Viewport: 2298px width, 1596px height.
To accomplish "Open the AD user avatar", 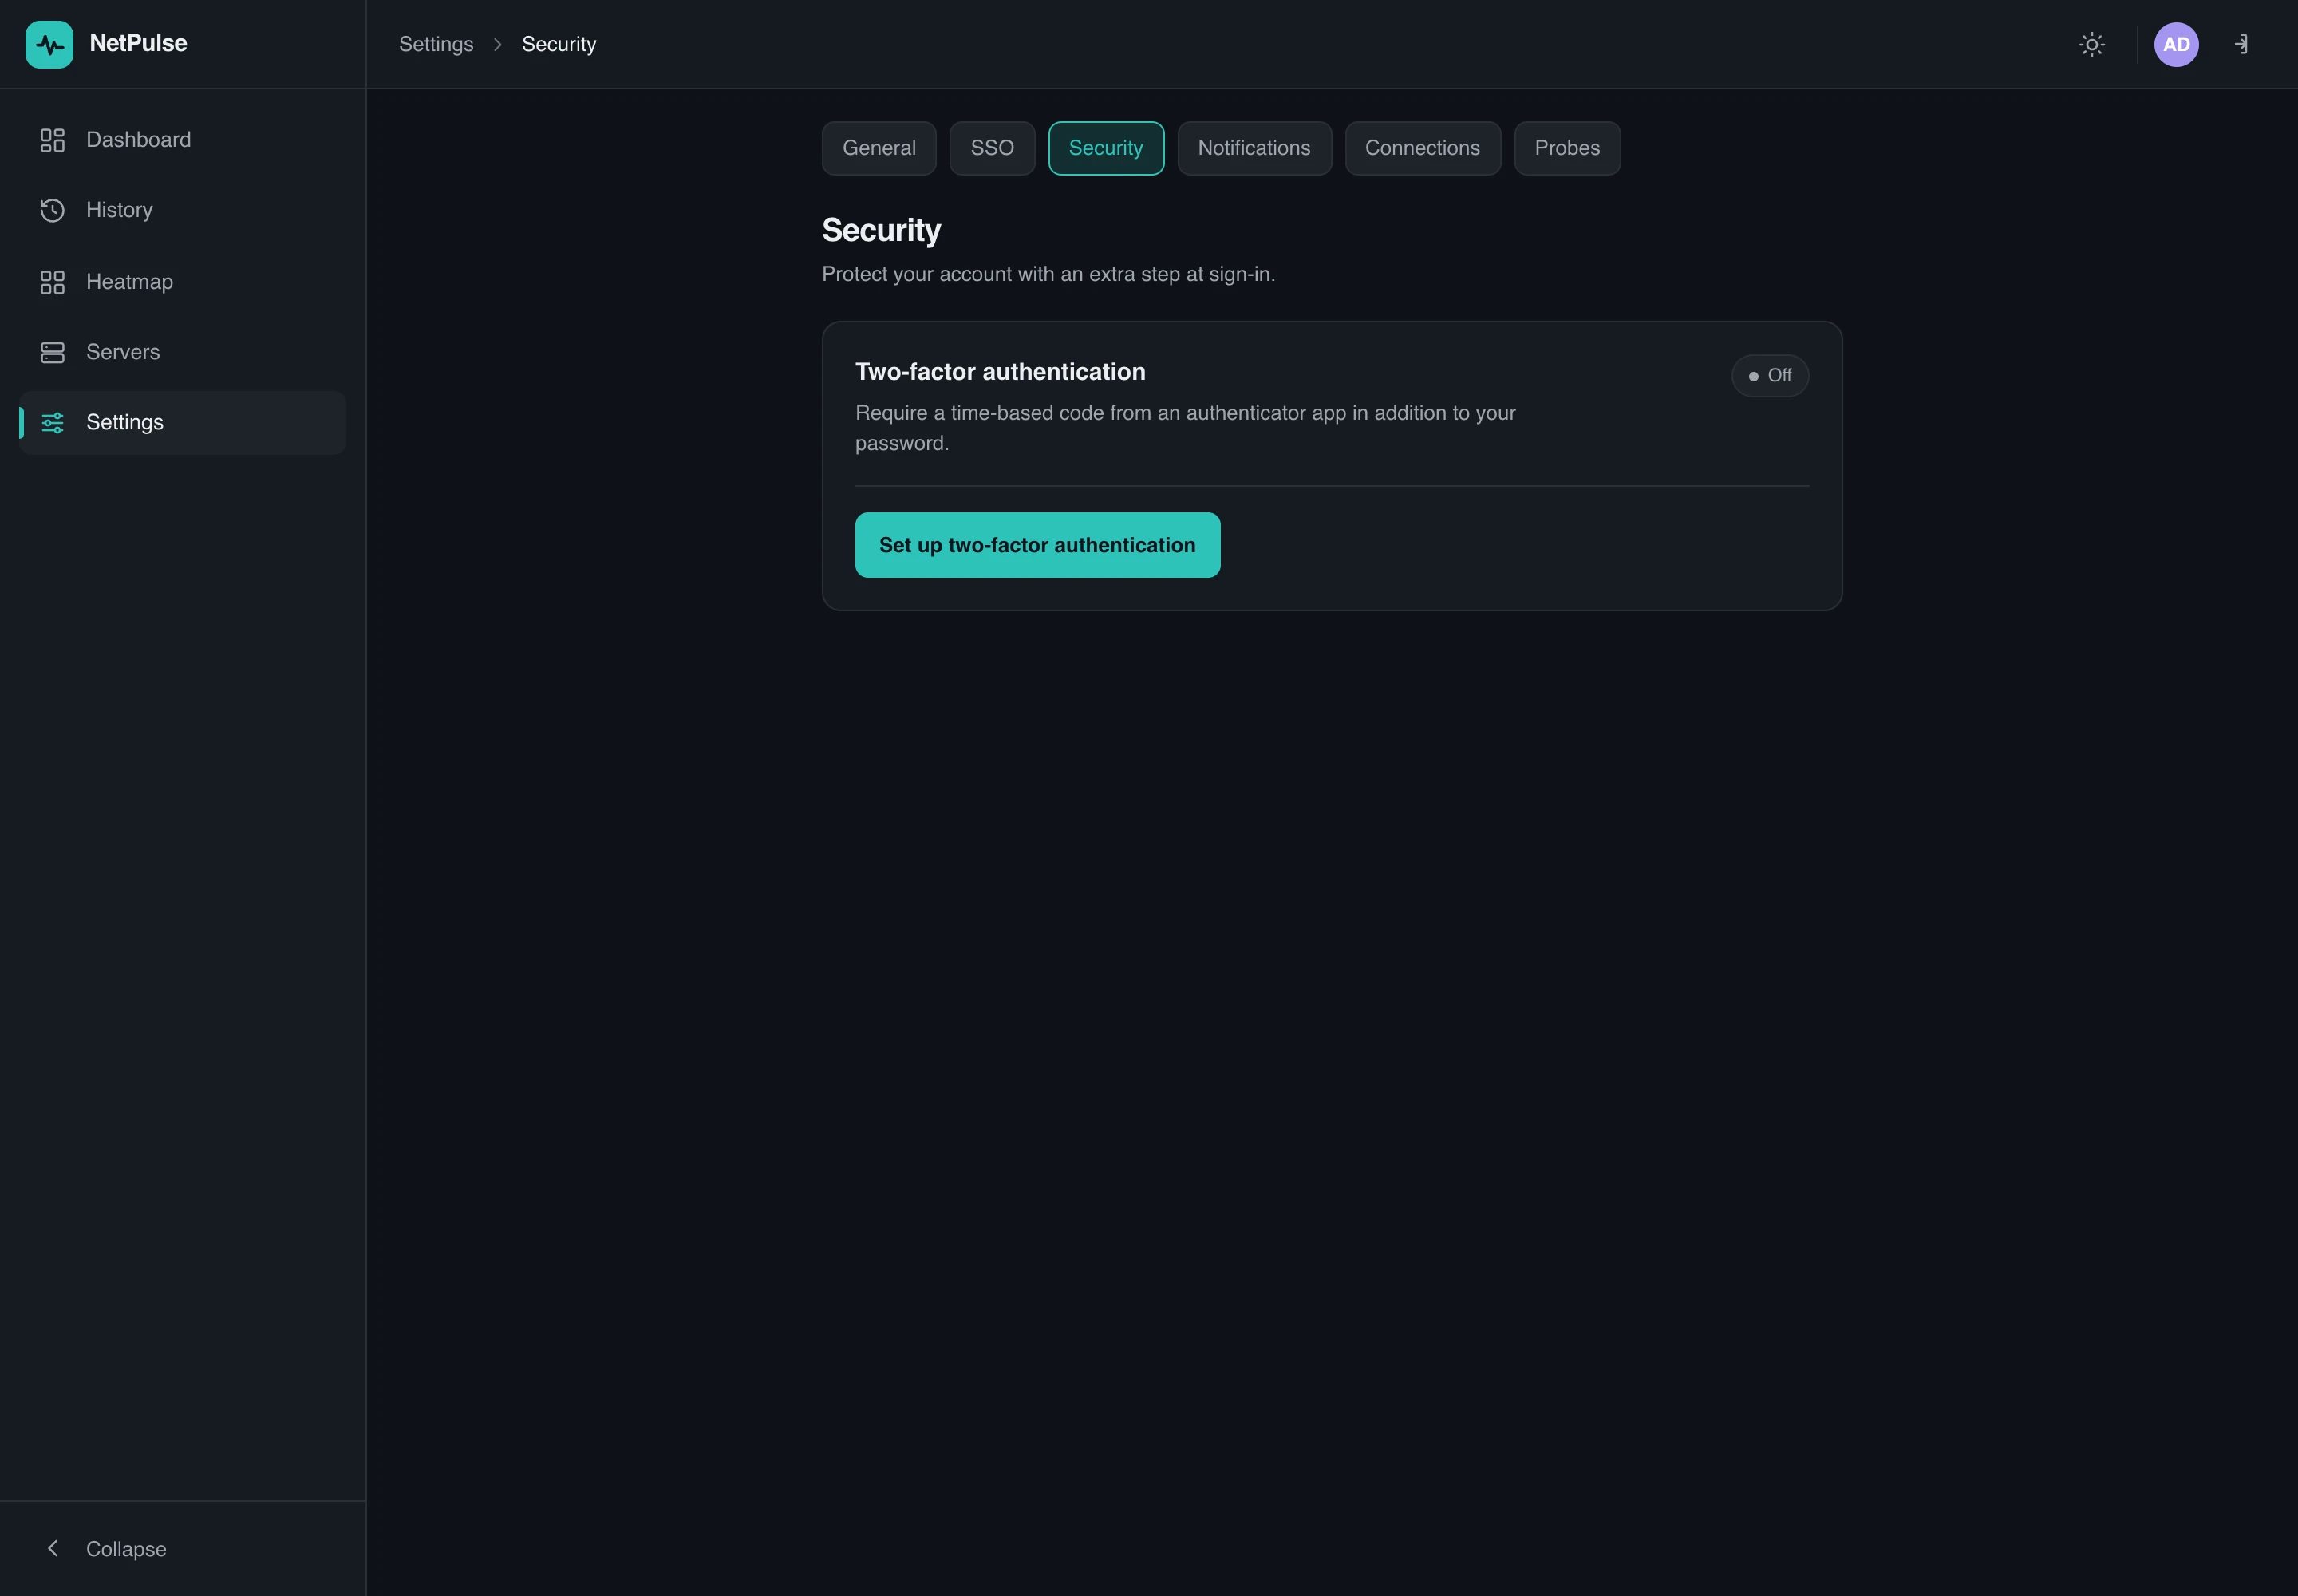I will 2176,44.
